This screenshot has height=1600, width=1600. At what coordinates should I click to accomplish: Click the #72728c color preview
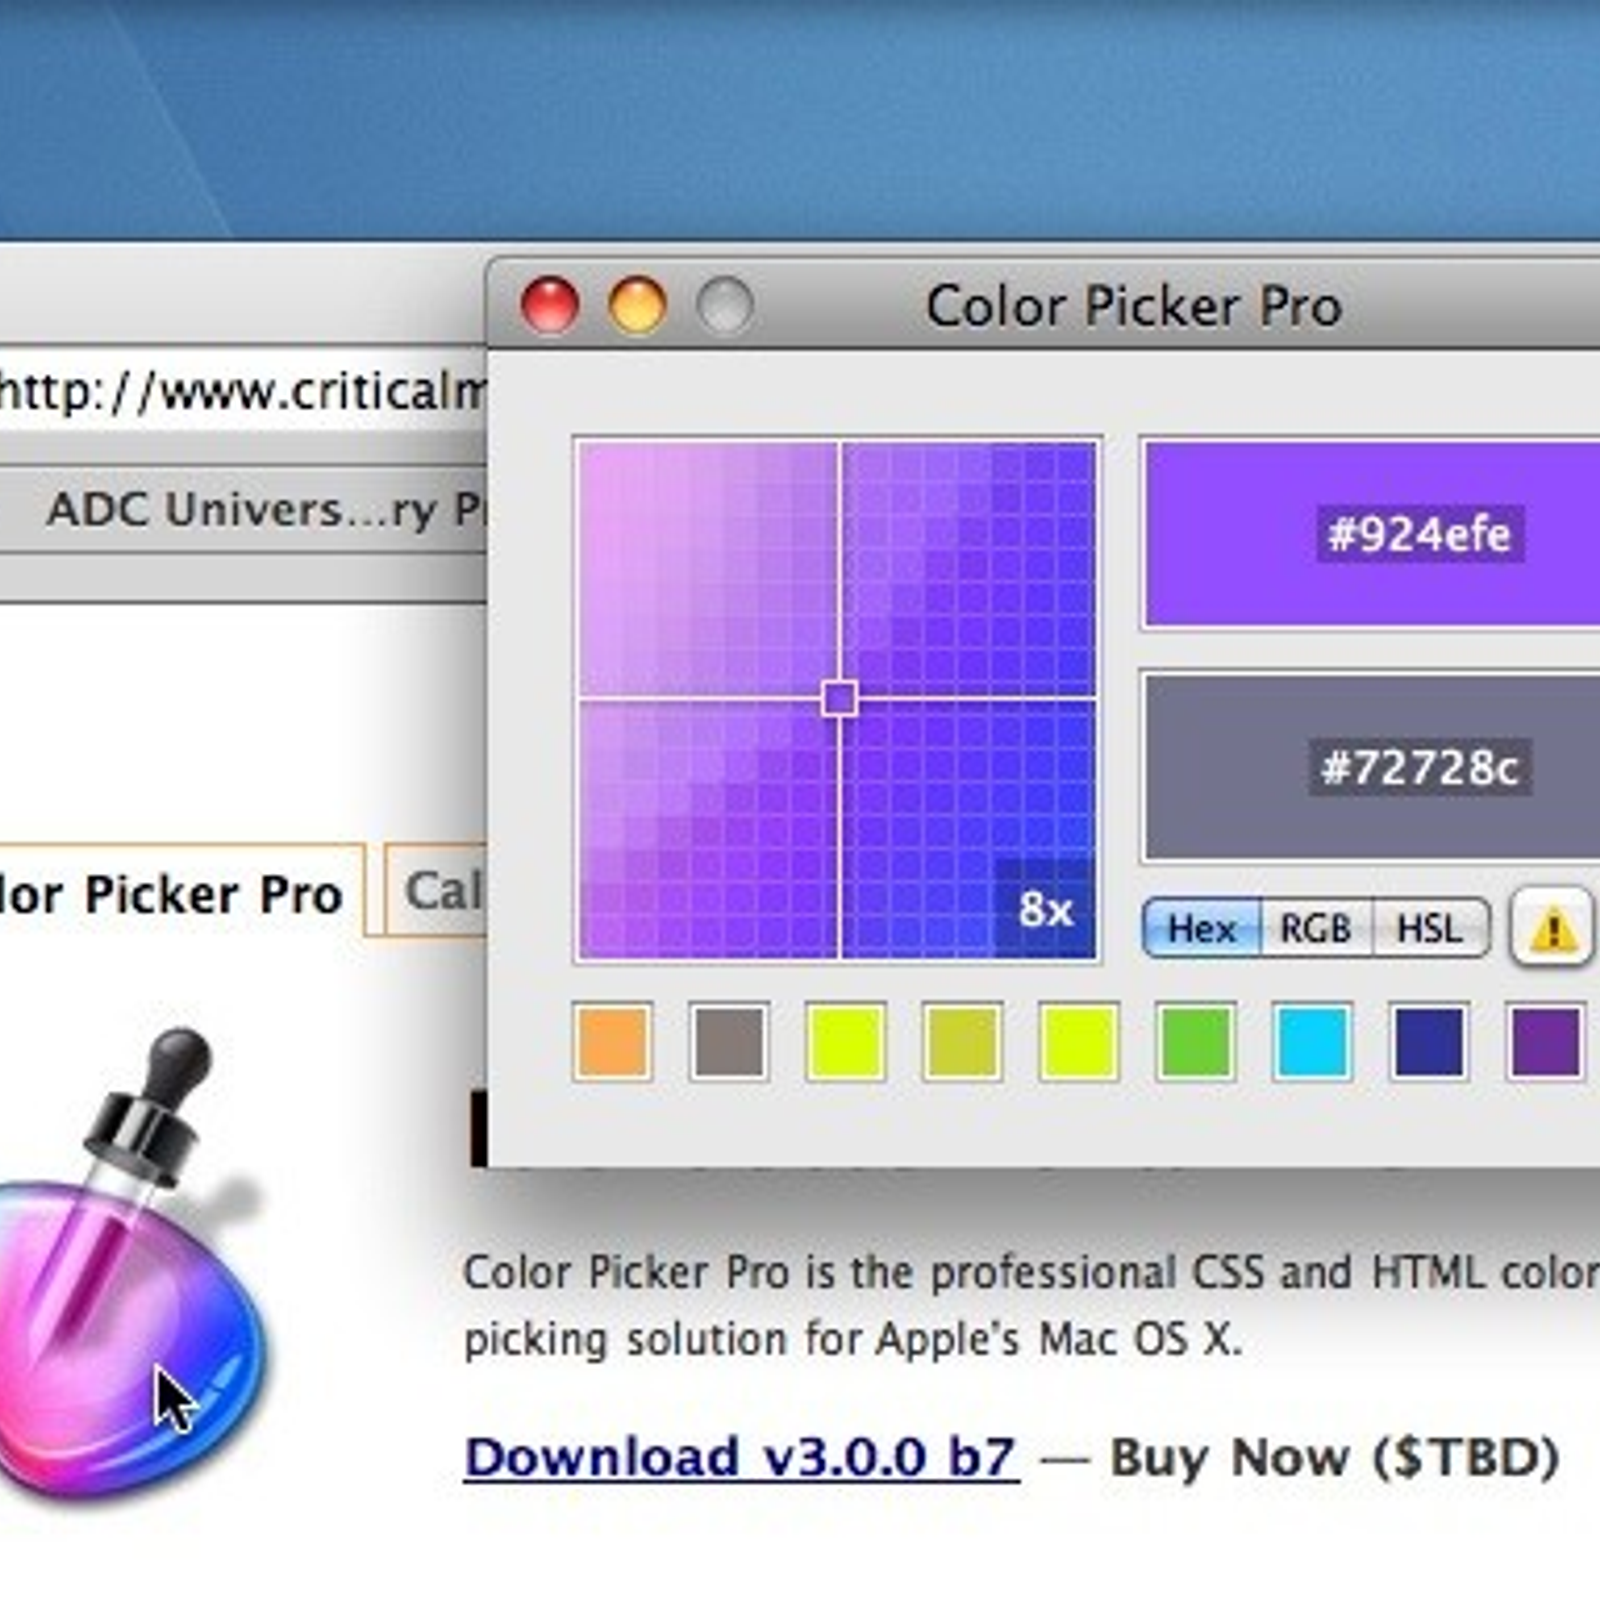(1371, 767)
